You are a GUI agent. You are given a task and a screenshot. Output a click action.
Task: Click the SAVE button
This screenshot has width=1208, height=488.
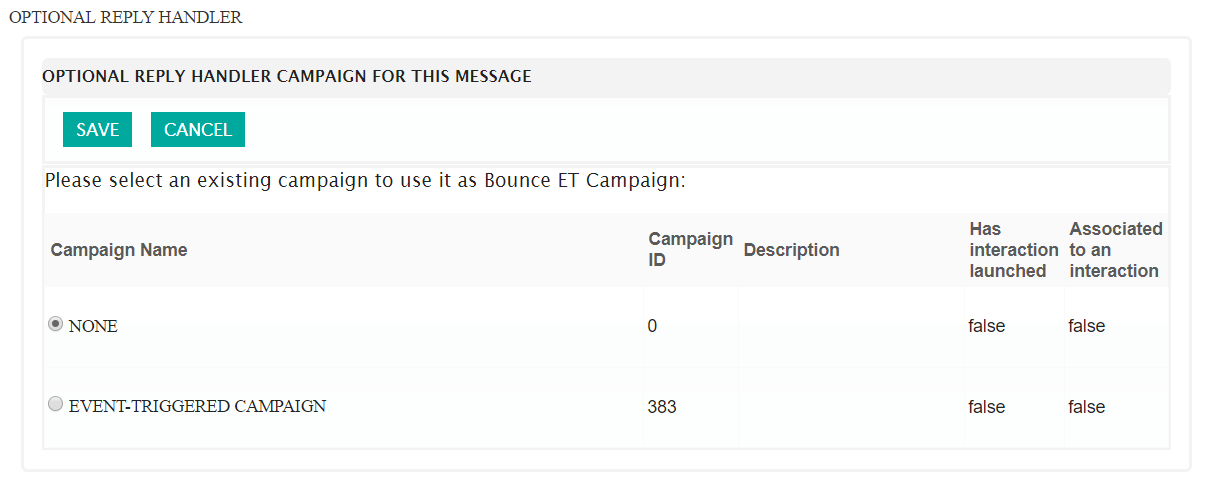pos(97,130)
